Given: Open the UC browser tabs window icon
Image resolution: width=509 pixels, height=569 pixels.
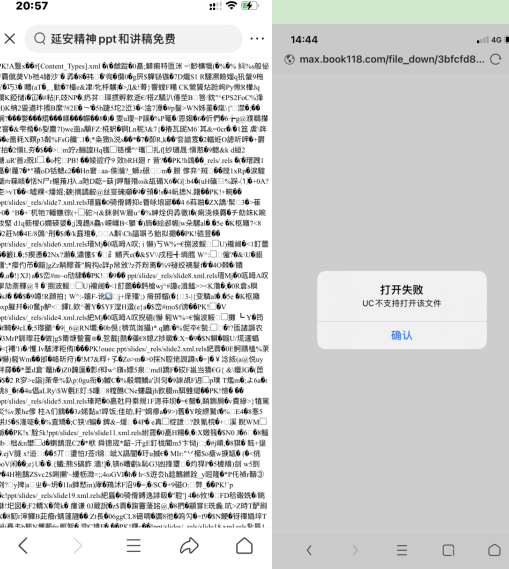Looking at the screenshot, I should 448,550.
